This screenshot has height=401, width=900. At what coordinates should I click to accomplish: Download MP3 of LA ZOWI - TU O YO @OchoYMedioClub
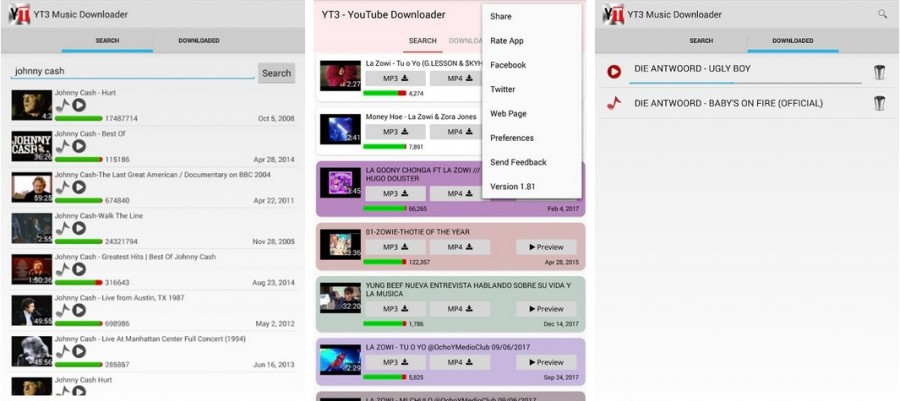[395, 363]
